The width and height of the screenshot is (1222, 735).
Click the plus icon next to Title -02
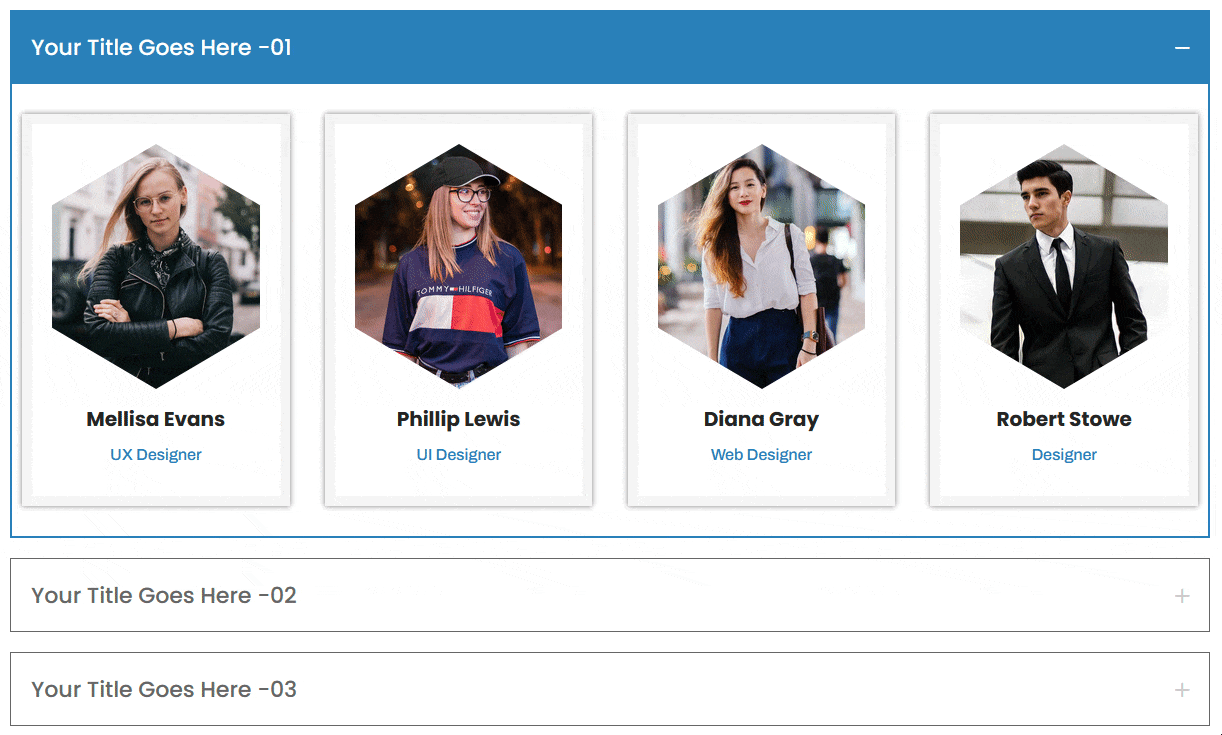[x=1181, y=594]
